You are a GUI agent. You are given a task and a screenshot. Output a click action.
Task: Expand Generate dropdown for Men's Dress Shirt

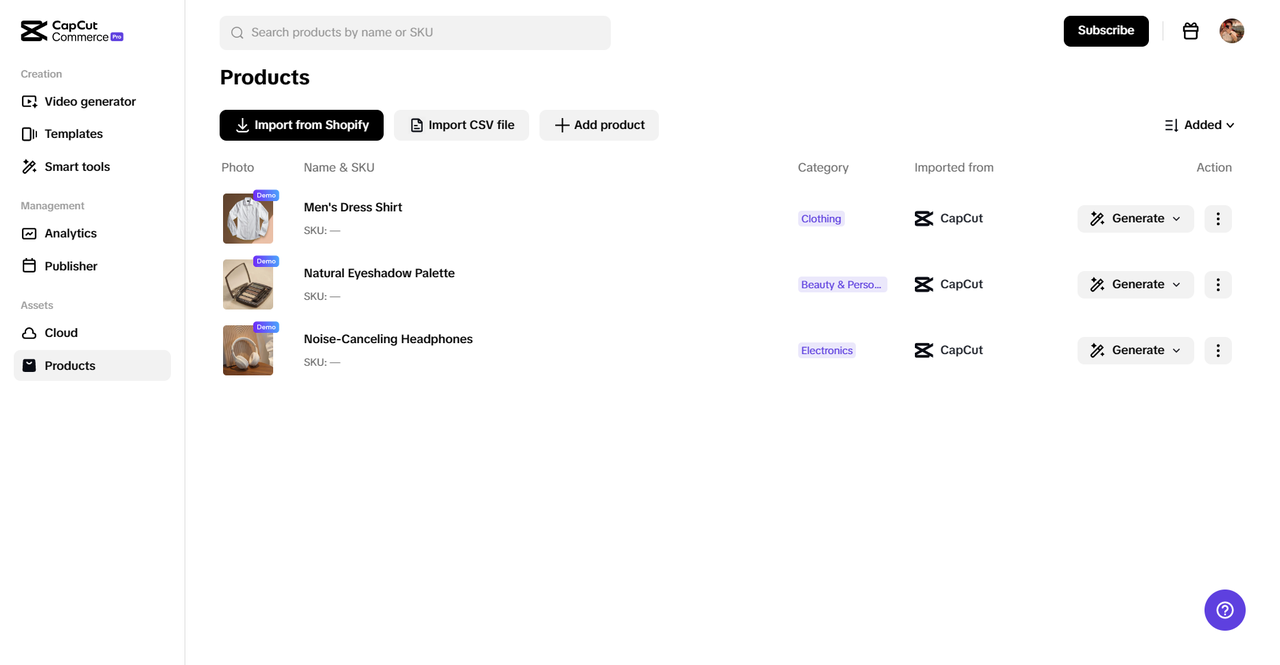tap(1176, 219)
